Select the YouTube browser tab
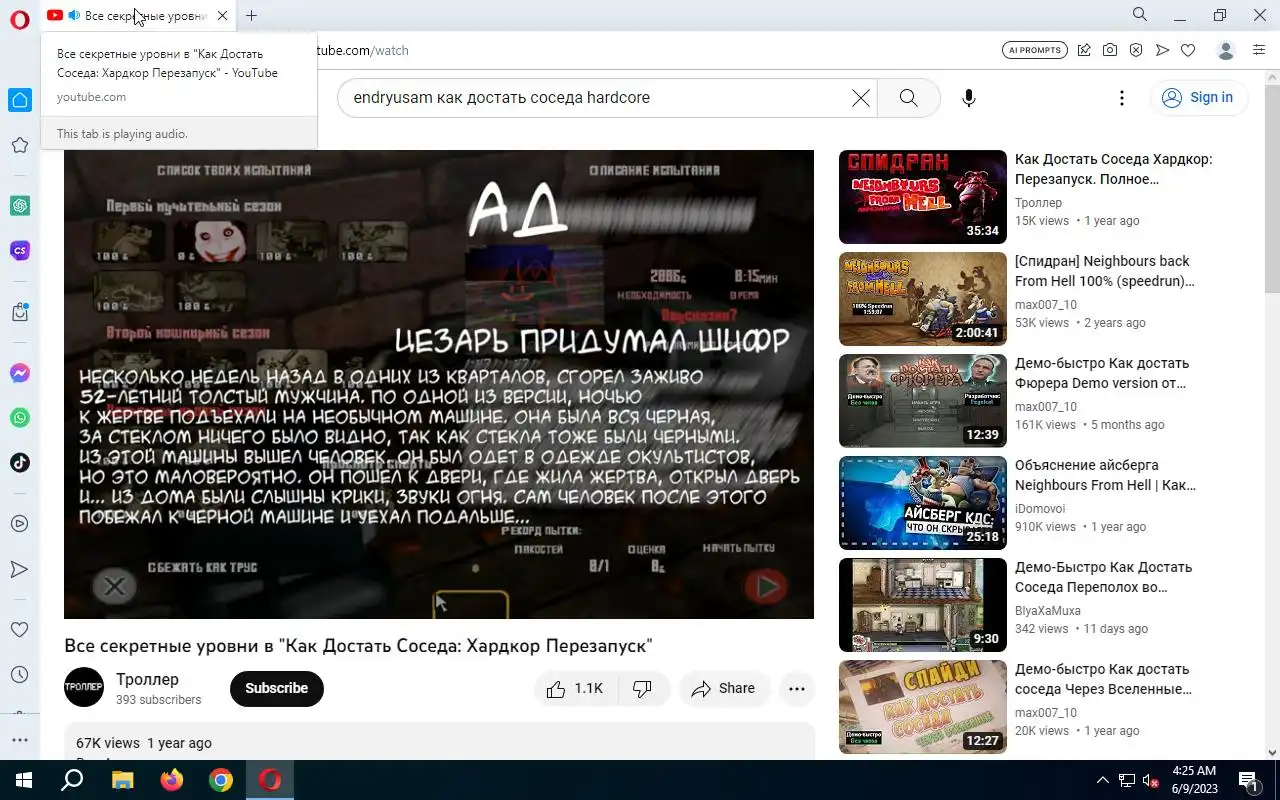 pos(138,15)
